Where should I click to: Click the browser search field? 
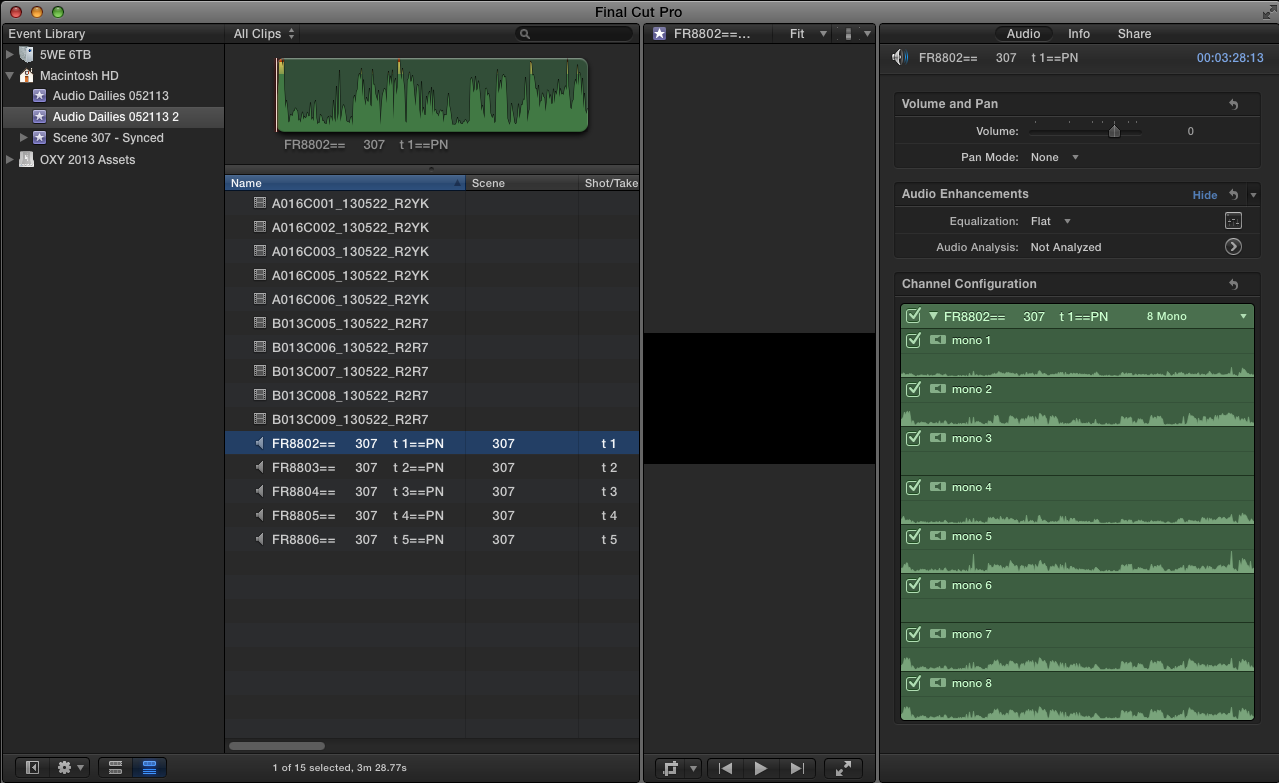[x=575, y=34]
